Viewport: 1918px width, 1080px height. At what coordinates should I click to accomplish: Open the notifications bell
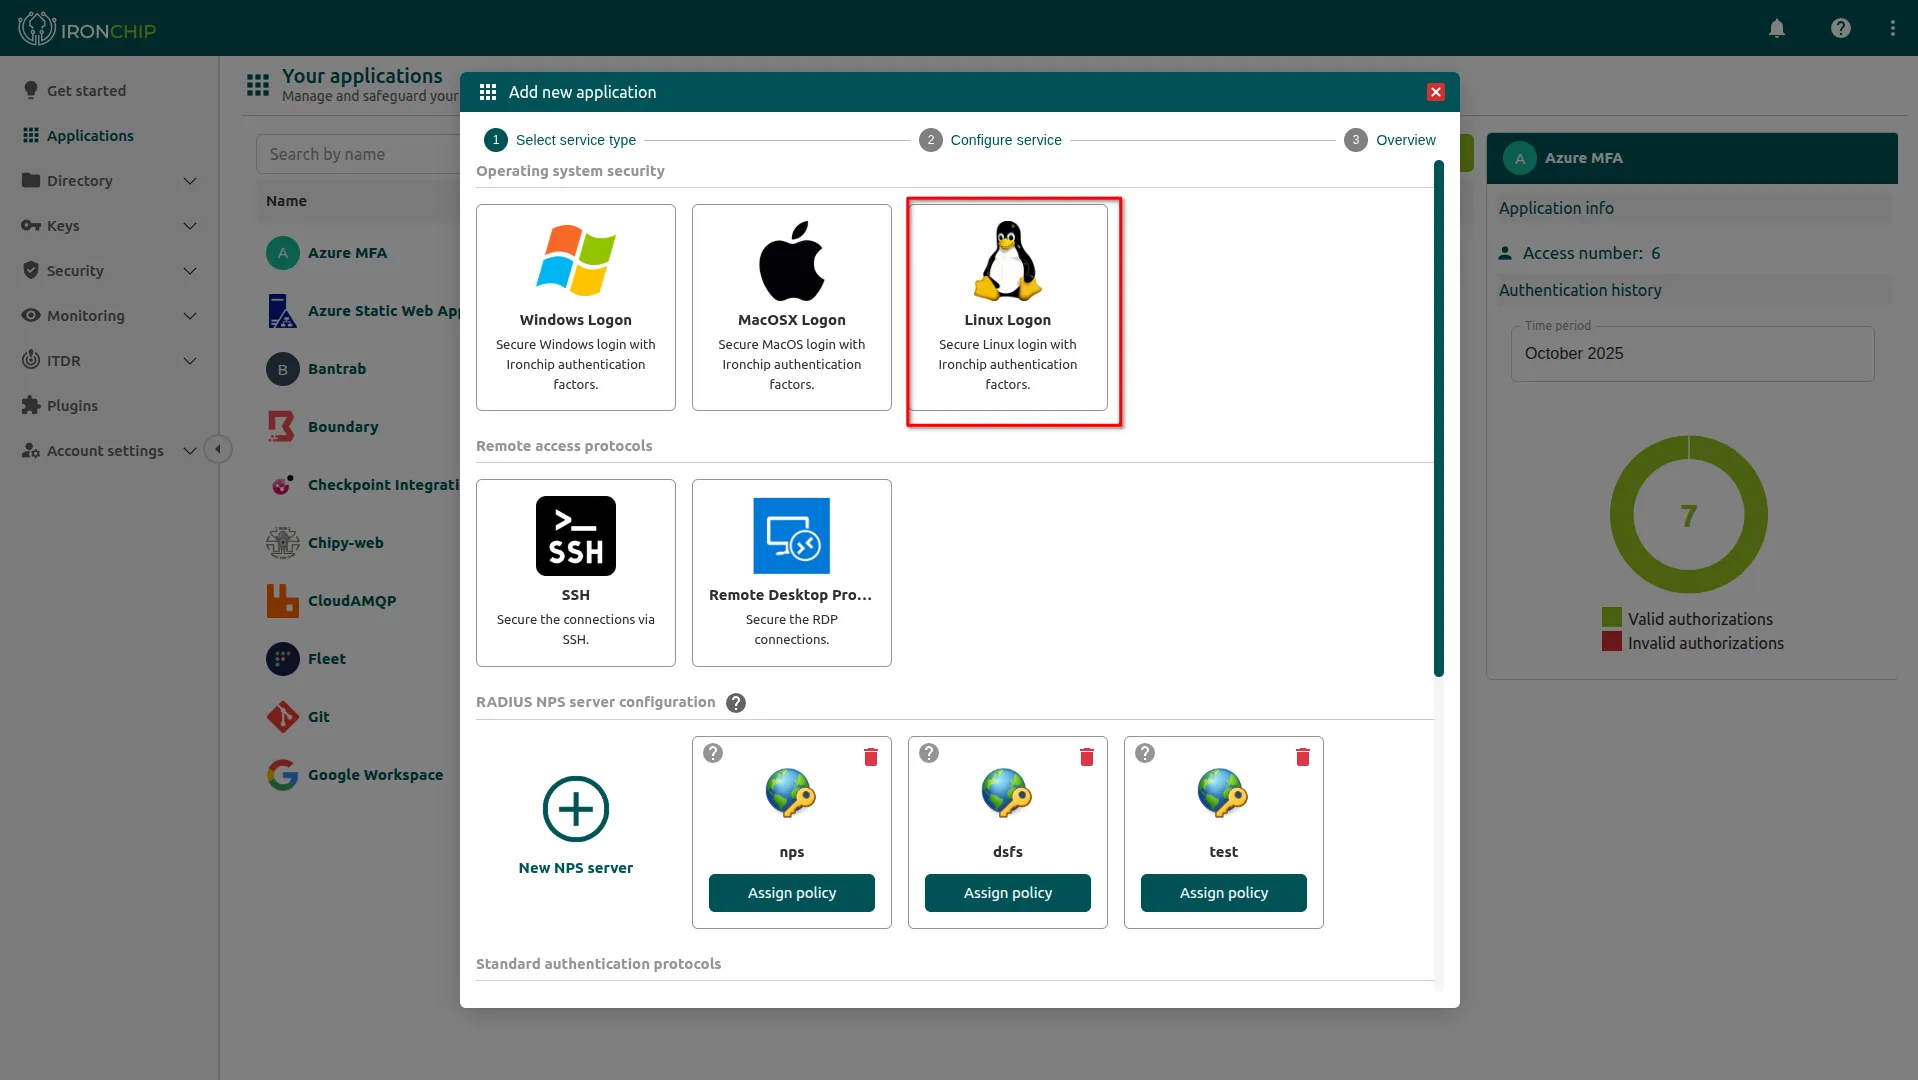point(1777,28)
